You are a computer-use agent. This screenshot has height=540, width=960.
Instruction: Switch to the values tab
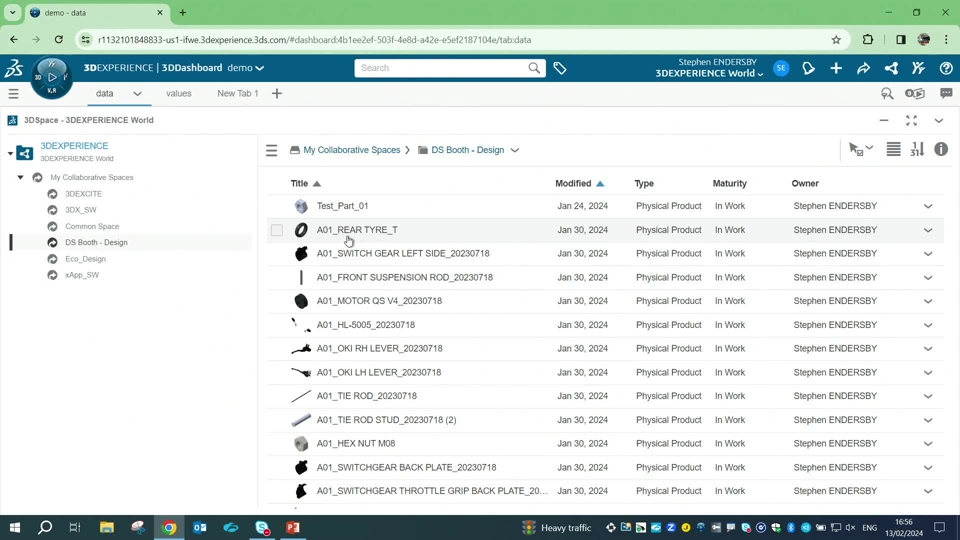tap(179, 94)
